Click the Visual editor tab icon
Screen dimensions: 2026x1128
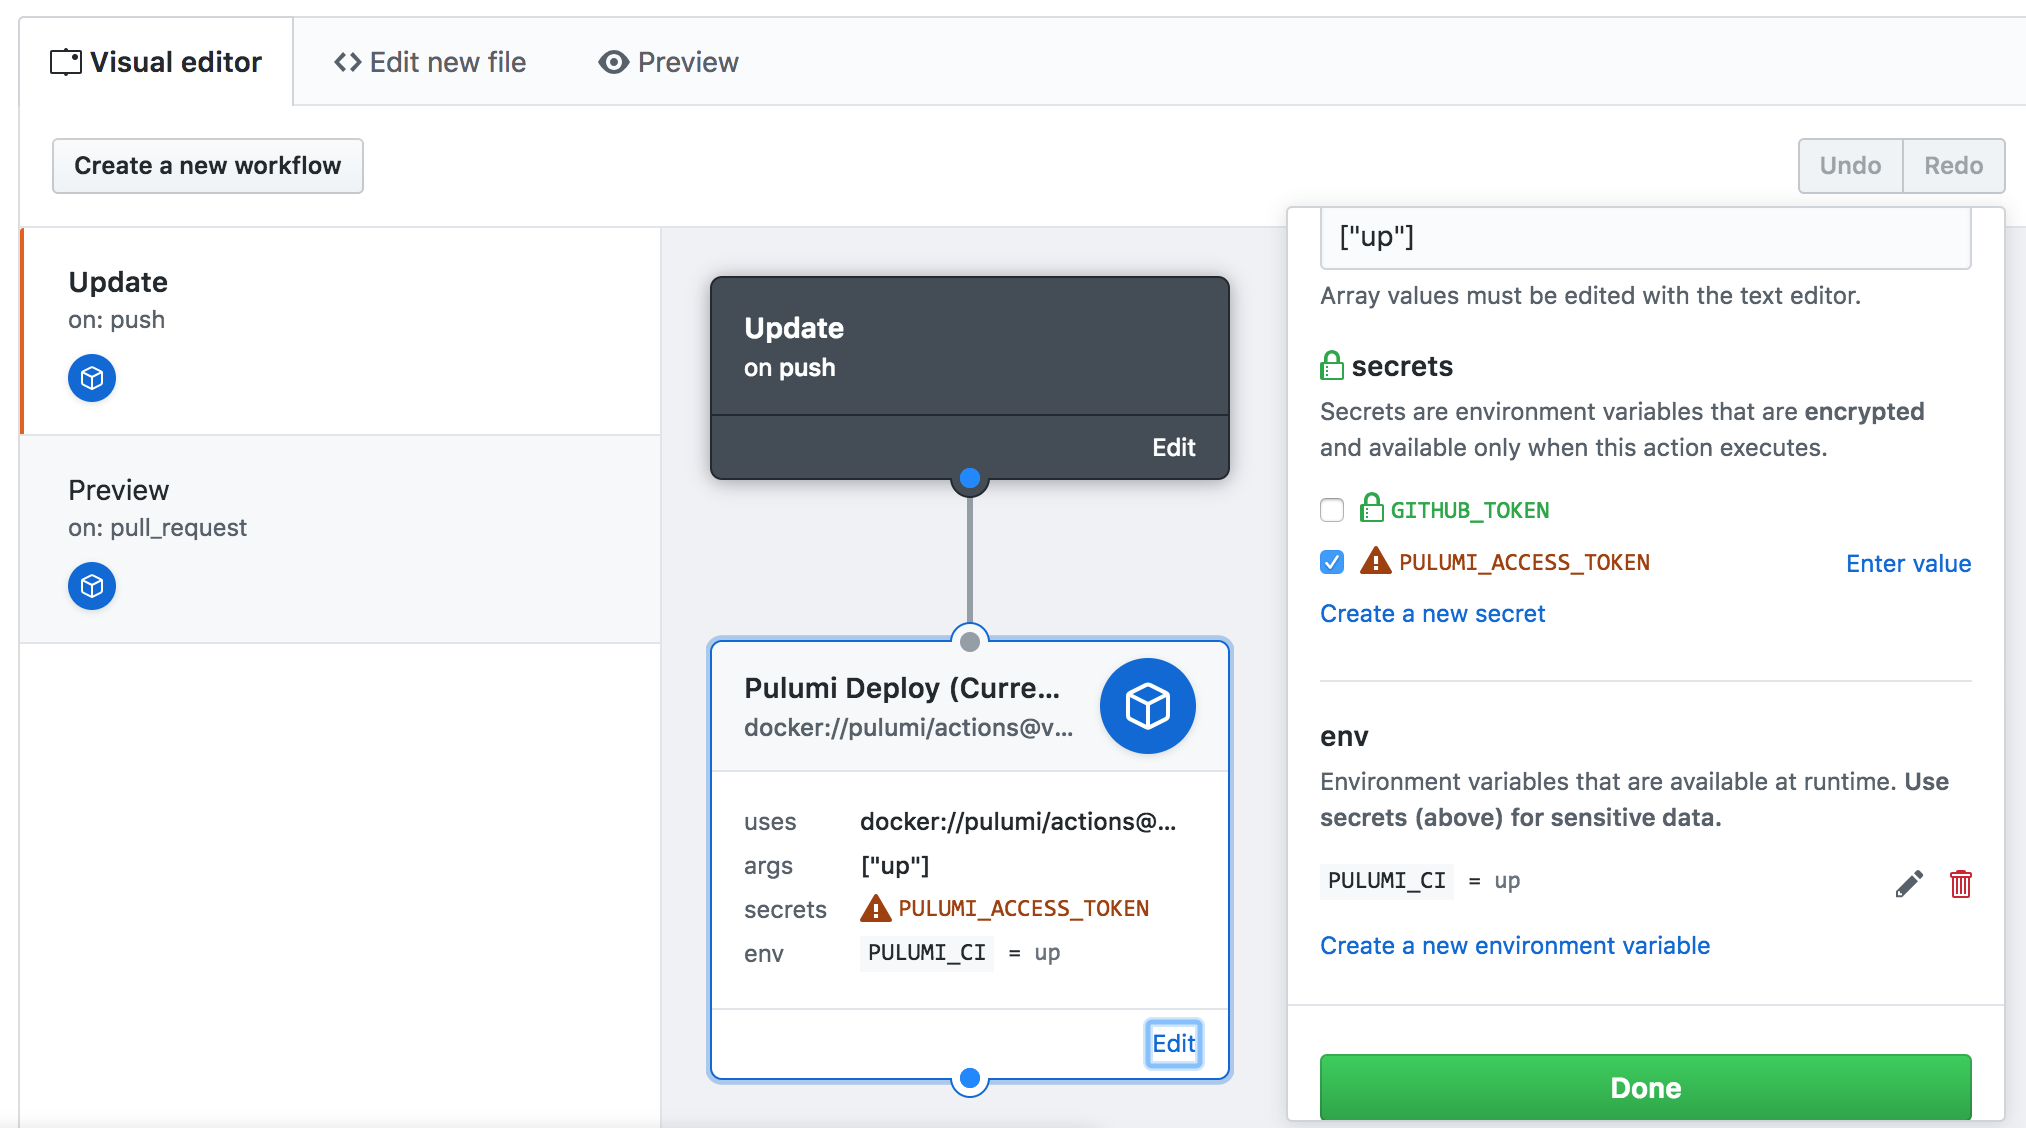pyautogui.click(x=66, y=62)
